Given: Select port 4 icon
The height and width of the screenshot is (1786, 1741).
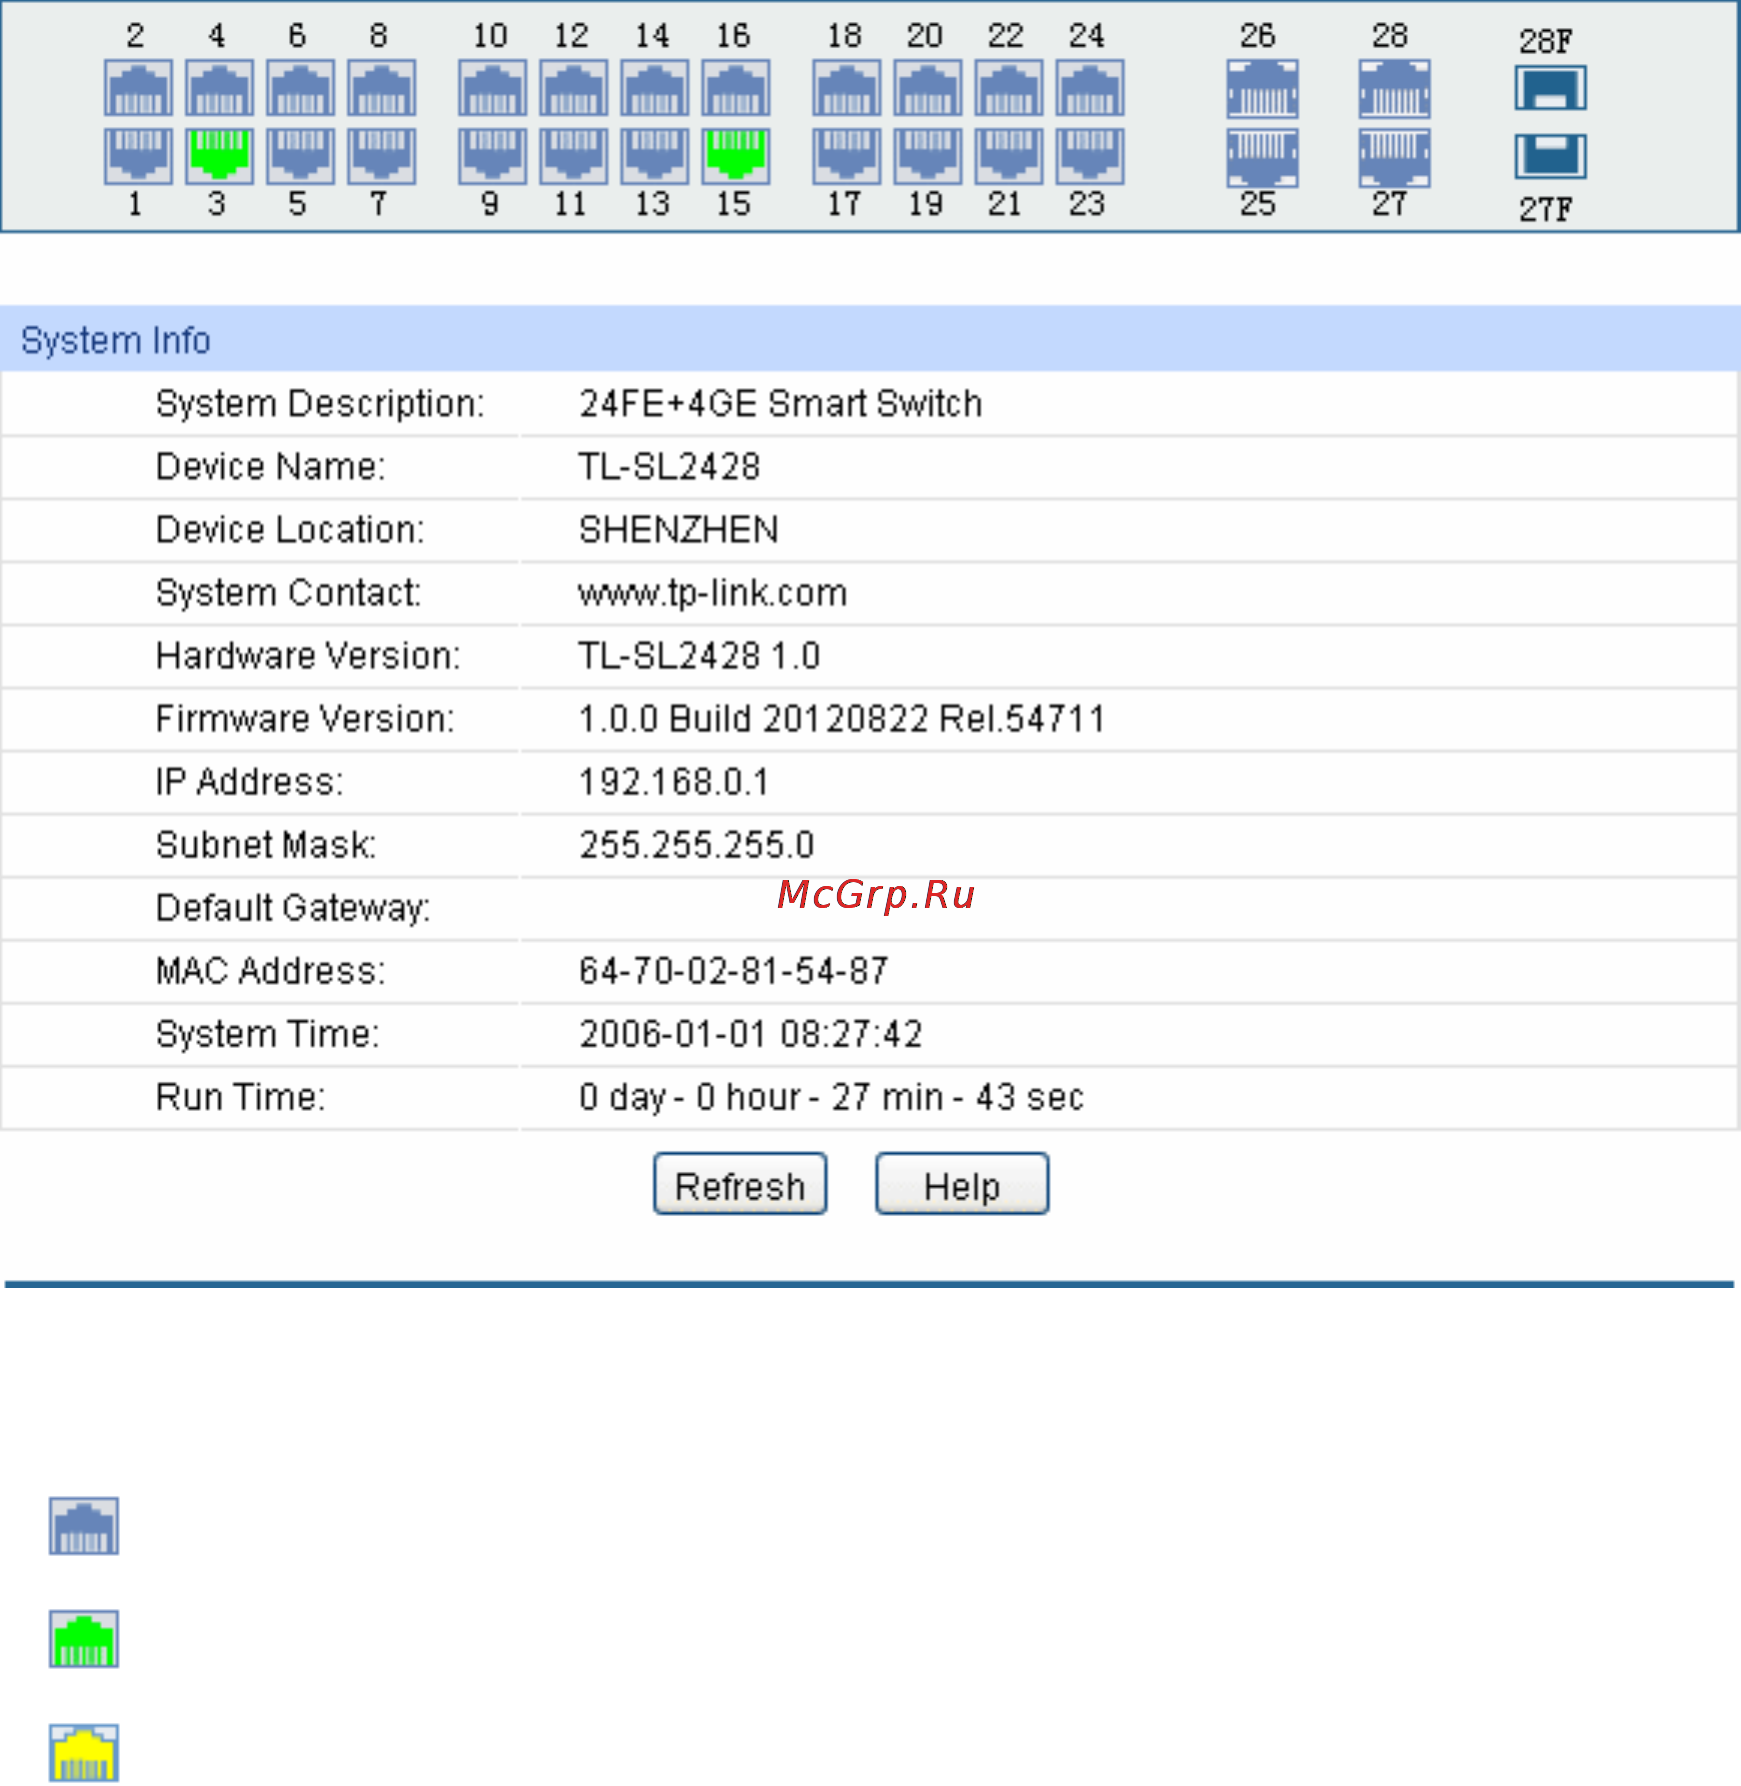Looking at the screenshot, I should click(219, 88).
